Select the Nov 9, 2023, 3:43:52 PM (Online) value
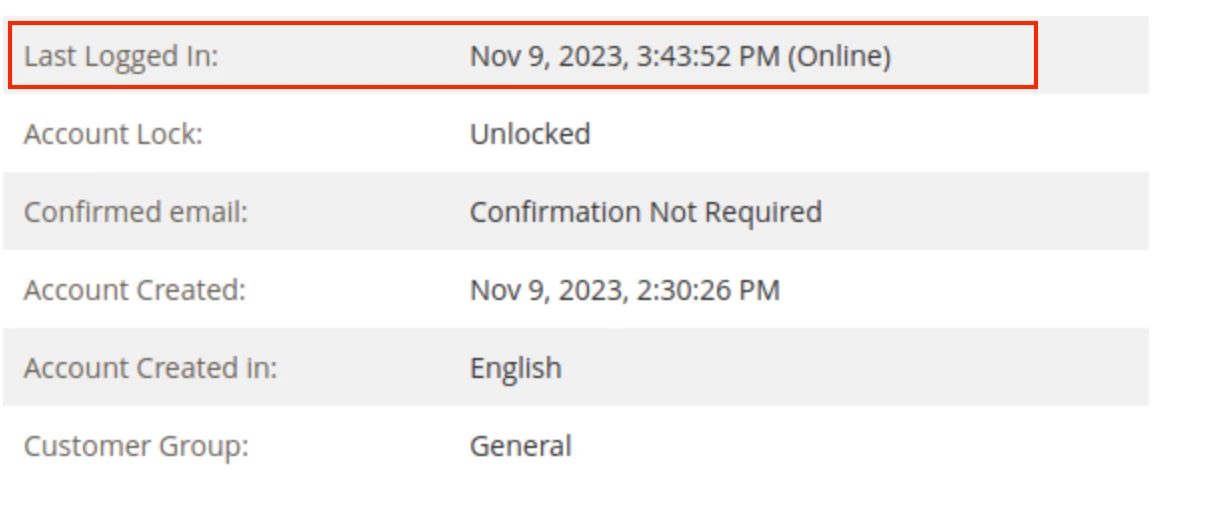Image resolution: width=1206 pixels, height=510 pixels. point(680,57)
